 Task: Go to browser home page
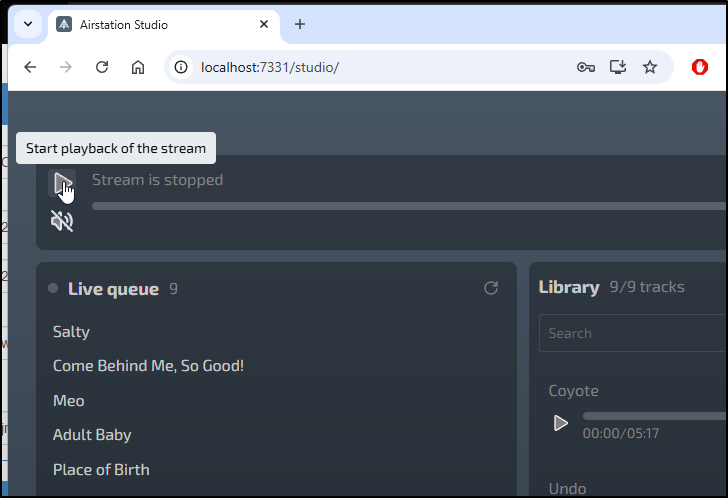[x=137, y=67]
